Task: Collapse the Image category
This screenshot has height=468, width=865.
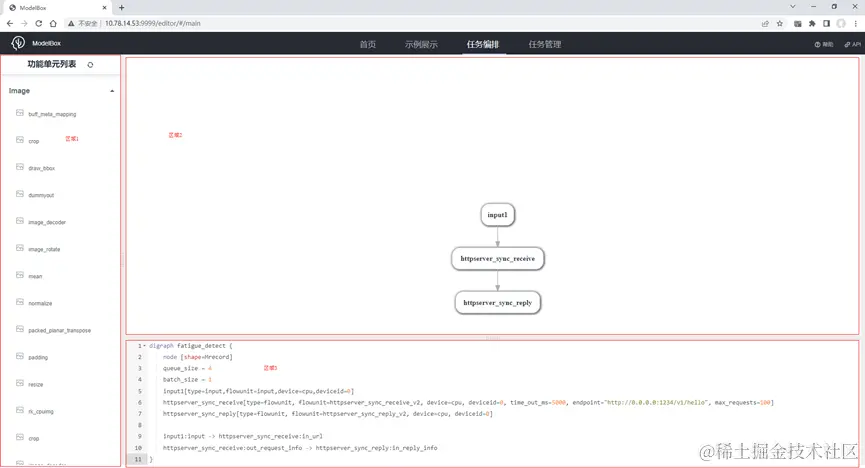Action: click(112, 91)
